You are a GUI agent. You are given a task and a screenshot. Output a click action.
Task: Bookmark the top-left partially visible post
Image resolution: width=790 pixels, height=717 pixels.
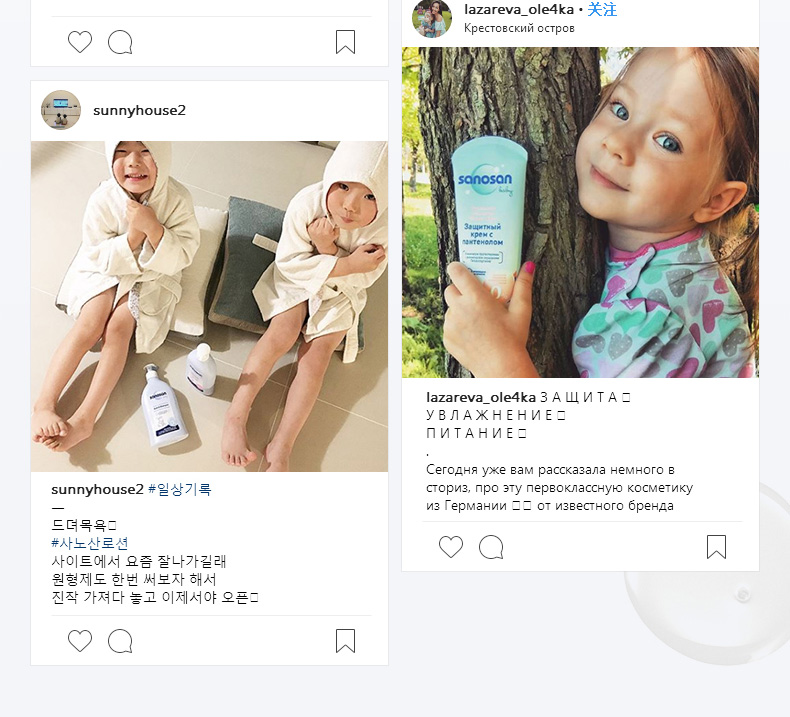tap(346, 42)
